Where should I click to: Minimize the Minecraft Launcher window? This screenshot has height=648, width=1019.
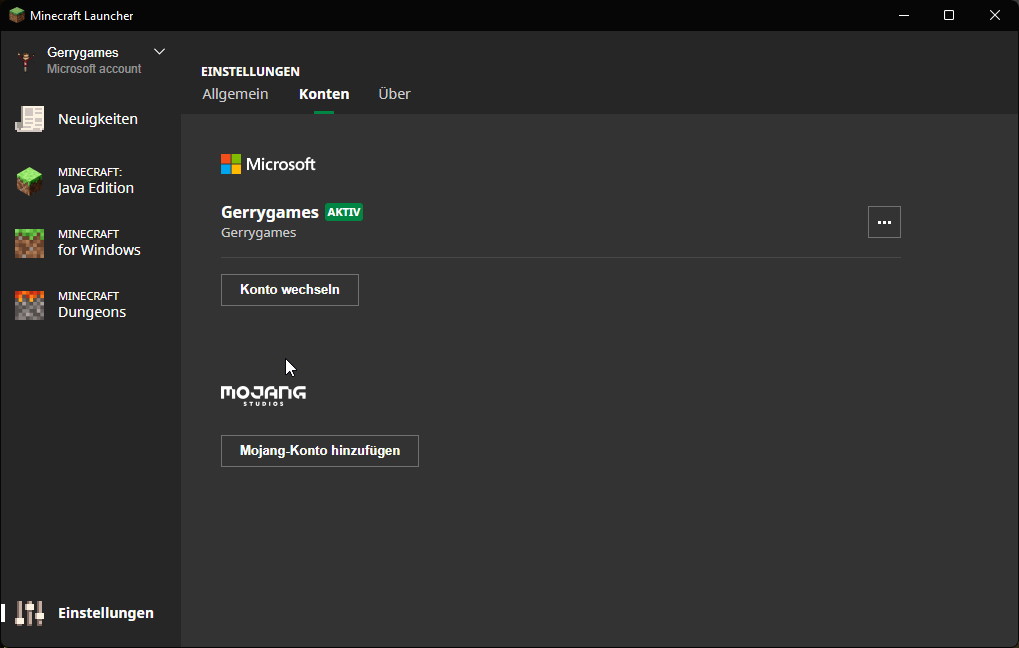tap(904, 15)
